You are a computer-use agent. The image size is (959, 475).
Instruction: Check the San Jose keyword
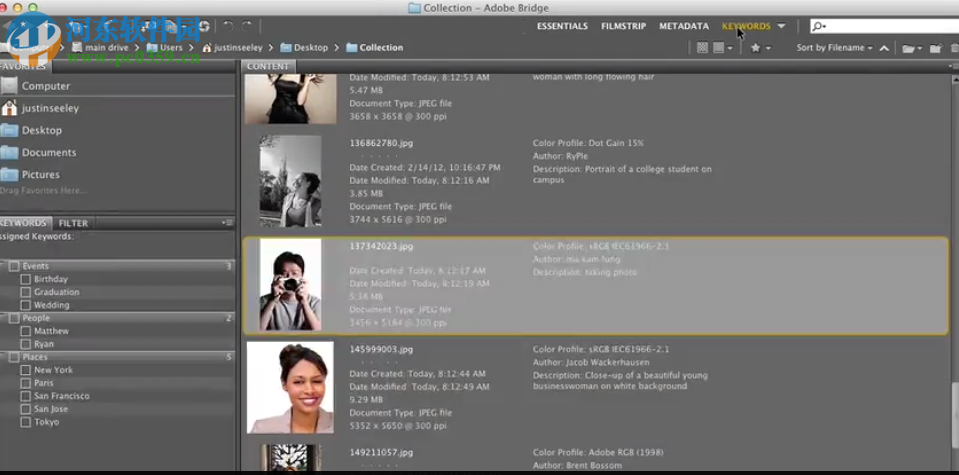(x=25, y=409)
